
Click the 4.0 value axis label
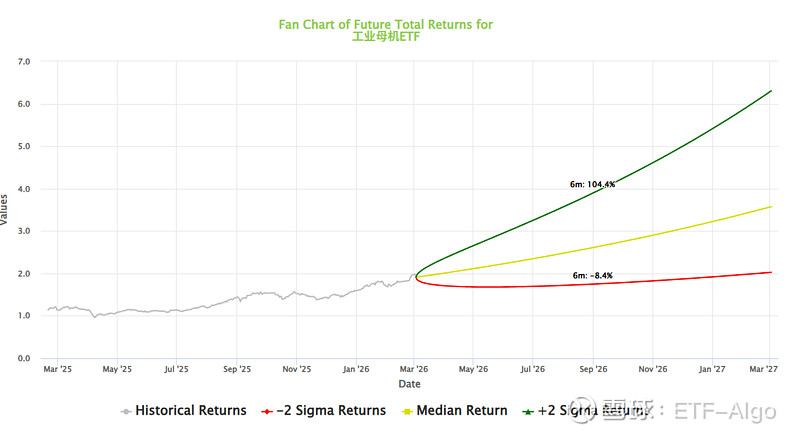click(24, 189)
